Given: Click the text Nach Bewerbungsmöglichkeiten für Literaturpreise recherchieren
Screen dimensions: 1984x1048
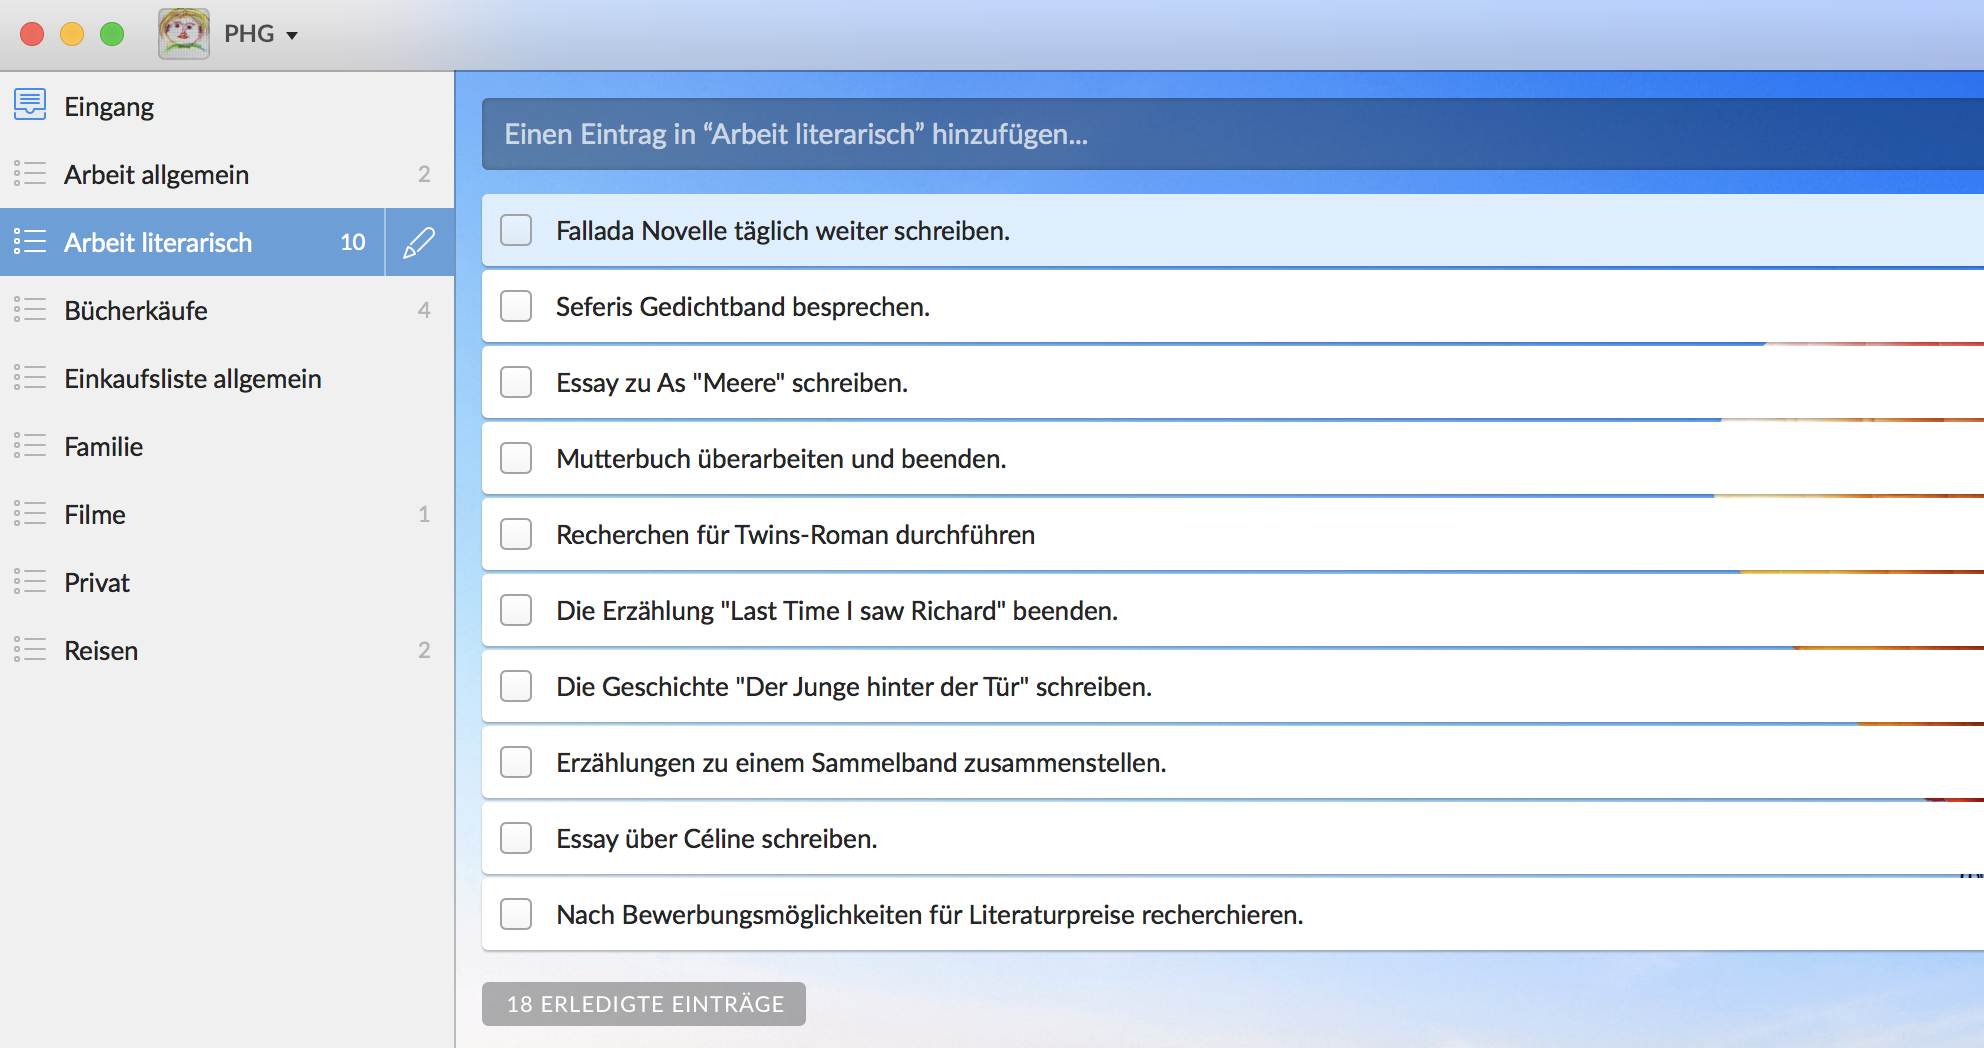Looking at the screenshot, I should pyautogui.click(x=930, y=915).
